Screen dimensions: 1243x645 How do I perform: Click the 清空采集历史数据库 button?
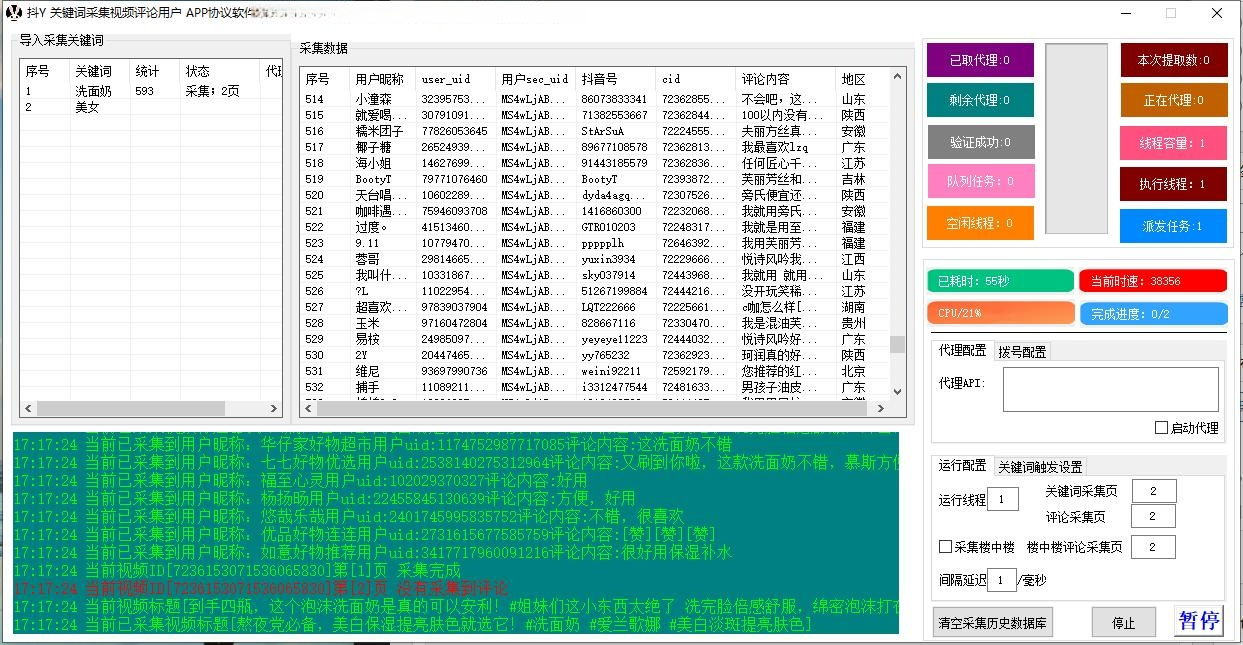click(992, 622)
